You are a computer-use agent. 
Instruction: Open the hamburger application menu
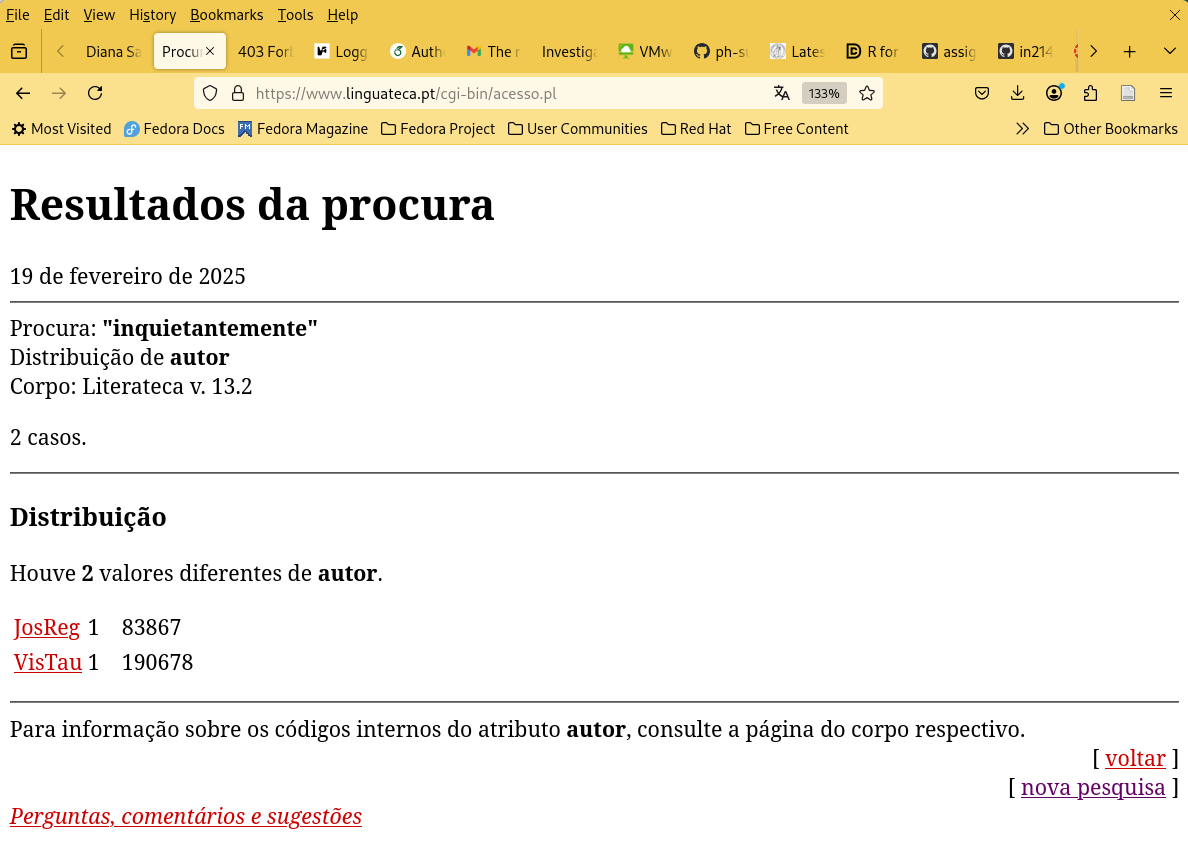(1165, 92)
